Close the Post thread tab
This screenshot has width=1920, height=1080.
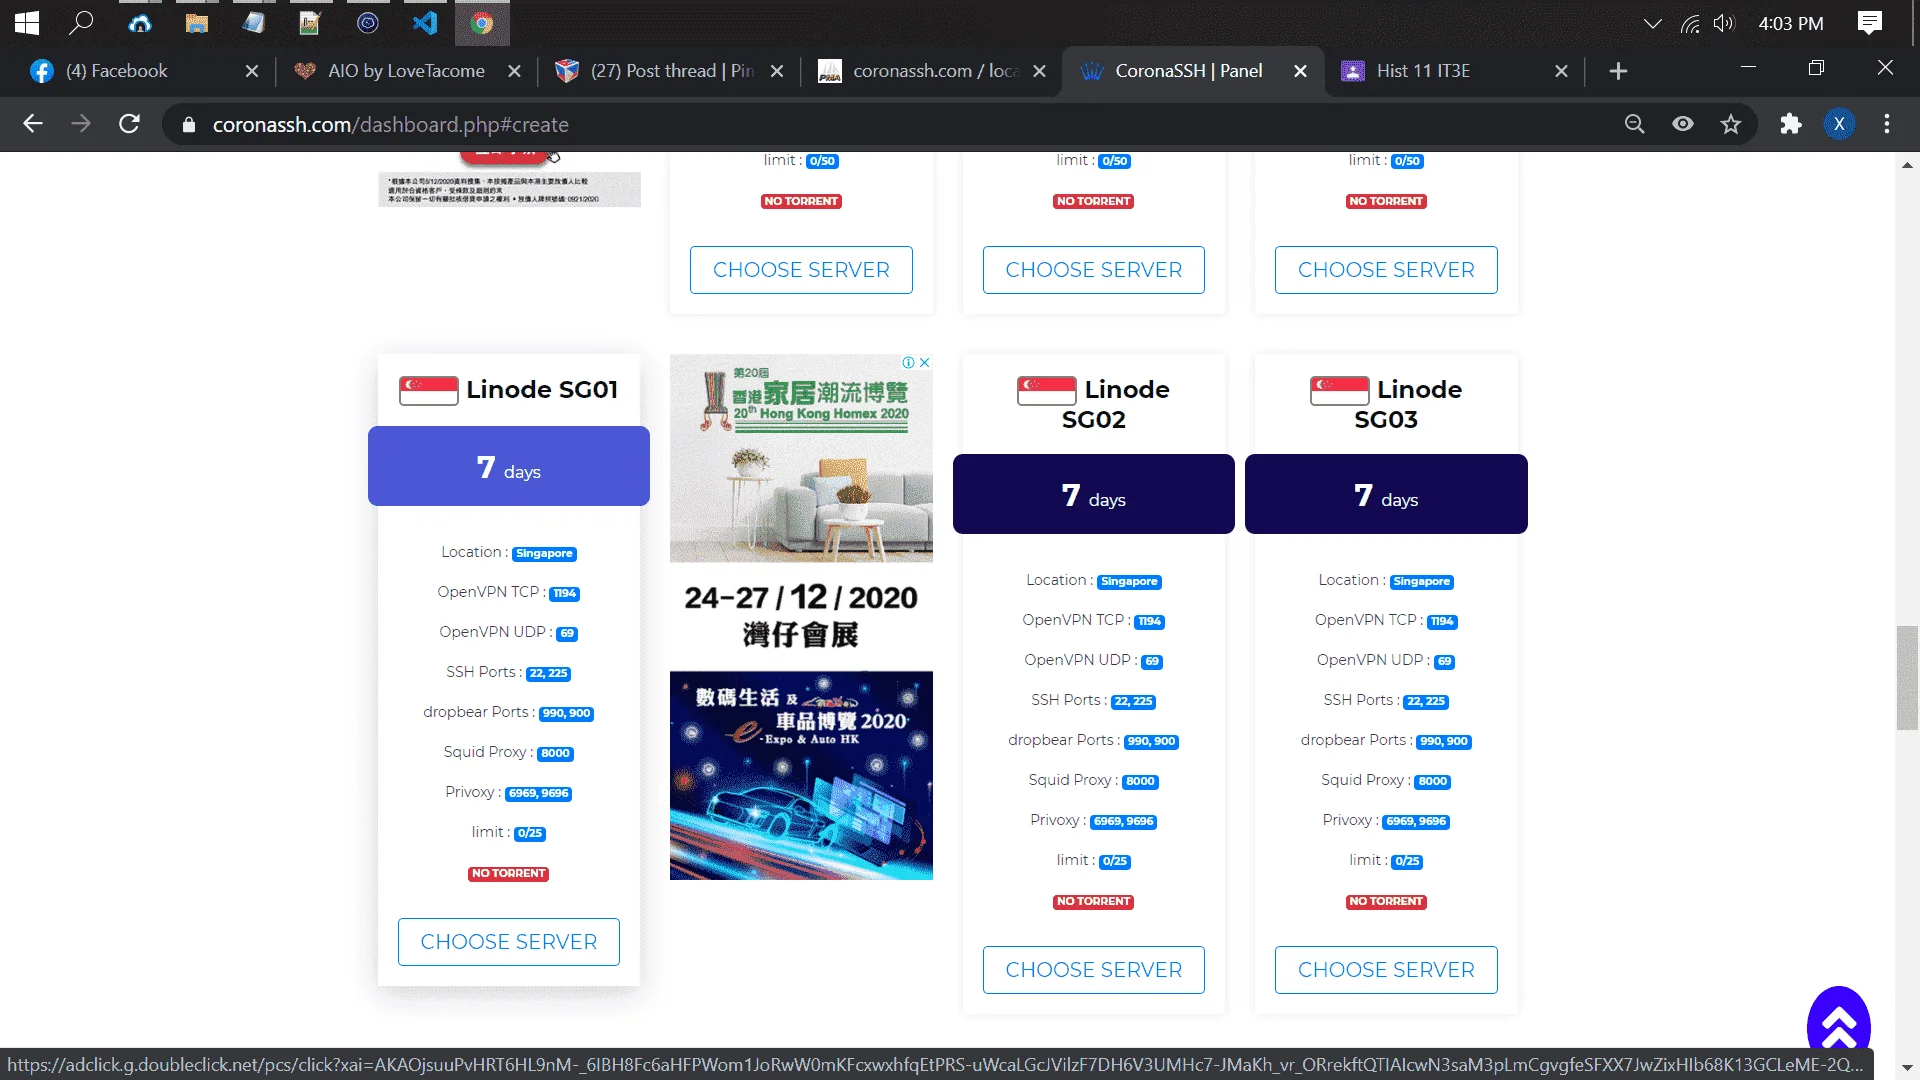pos(777,71)
